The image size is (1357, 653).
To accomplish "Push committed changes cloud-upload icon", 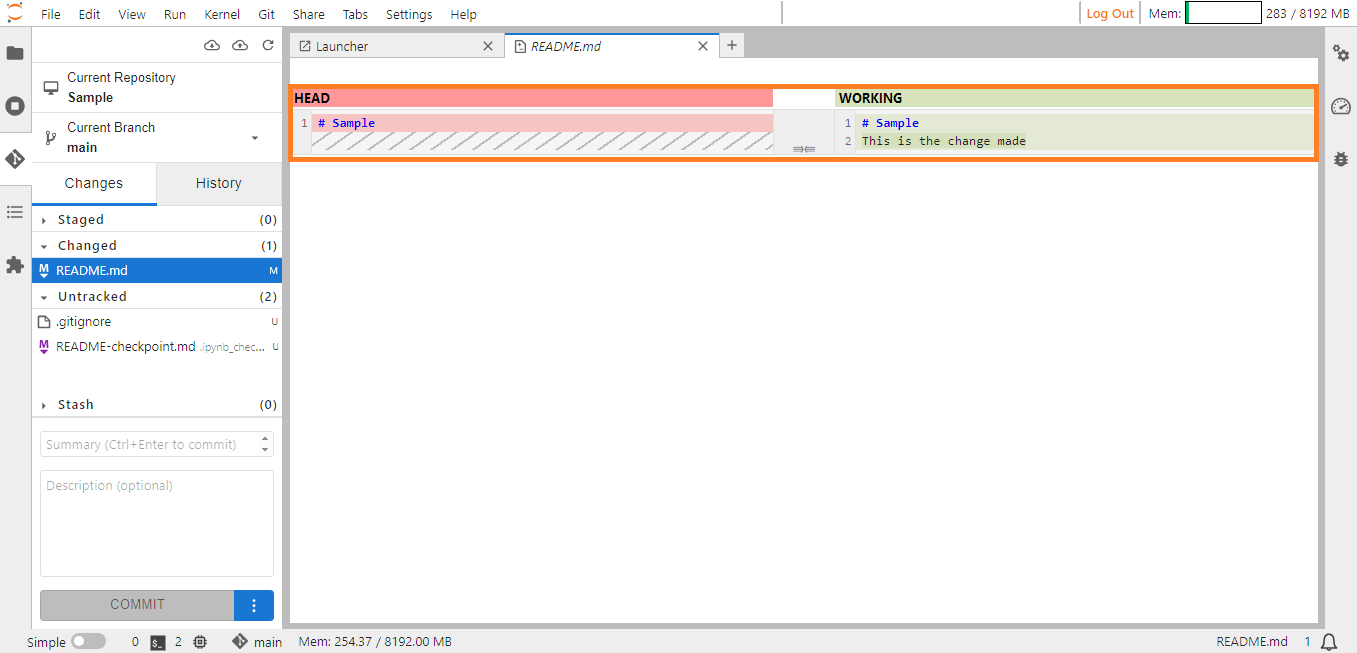I will (240, 46).
